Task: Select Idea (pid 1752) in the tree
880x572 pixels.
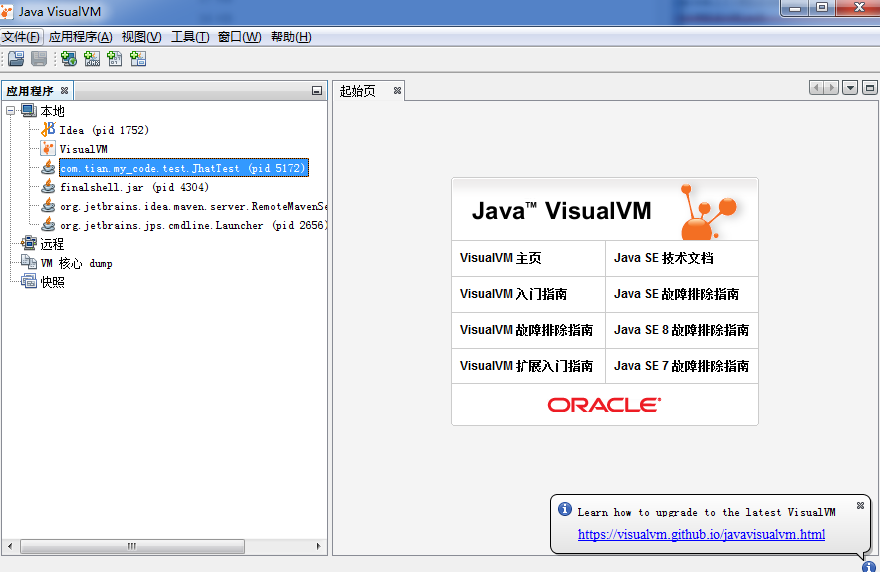Action: (103, 130)
